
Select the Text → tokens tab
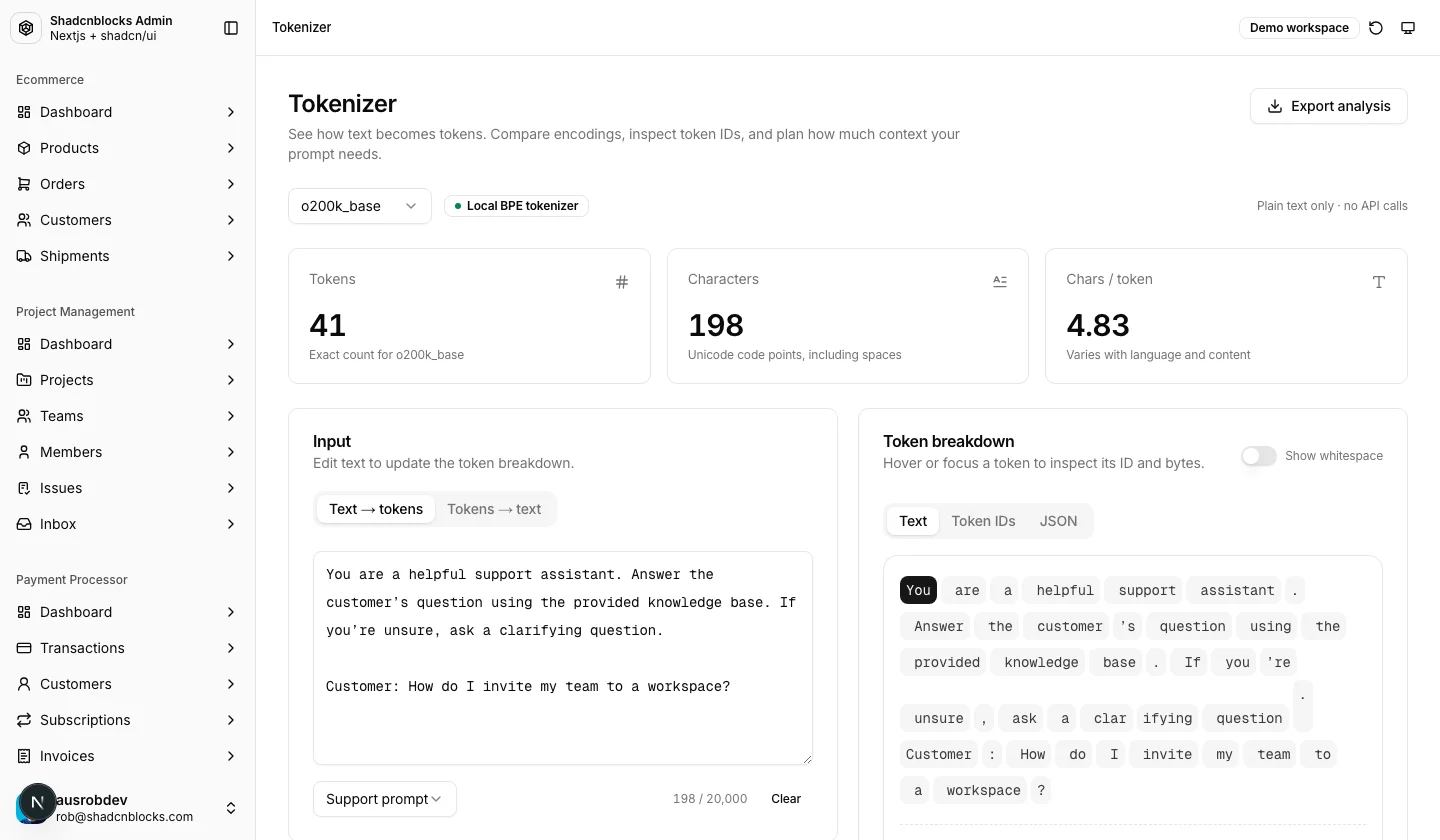point(376,509)
